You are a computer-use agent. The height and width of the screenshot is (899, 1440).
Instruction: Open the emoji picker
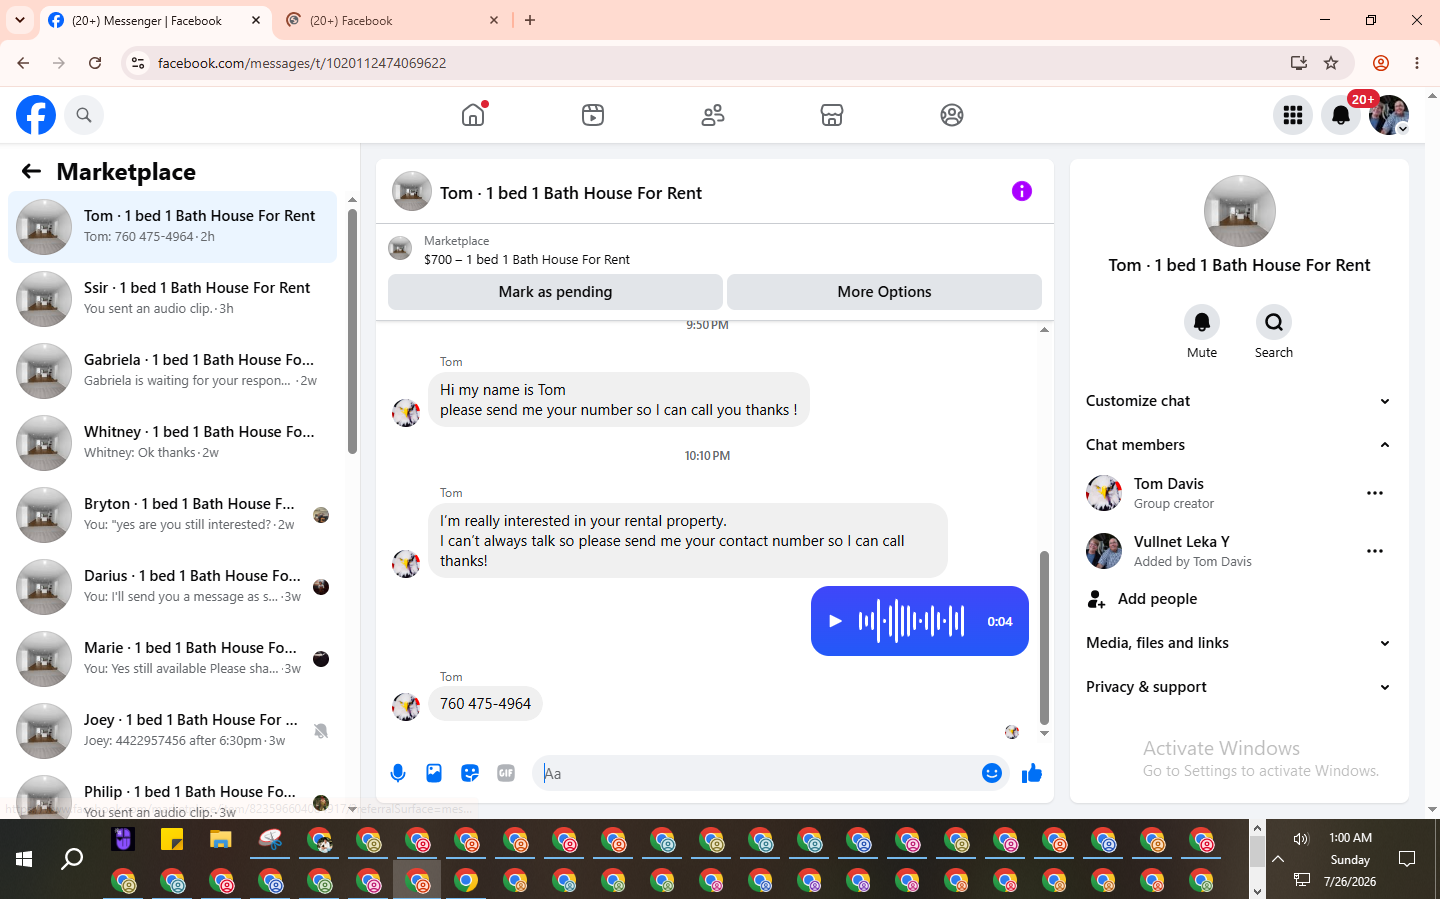[992, 773]
